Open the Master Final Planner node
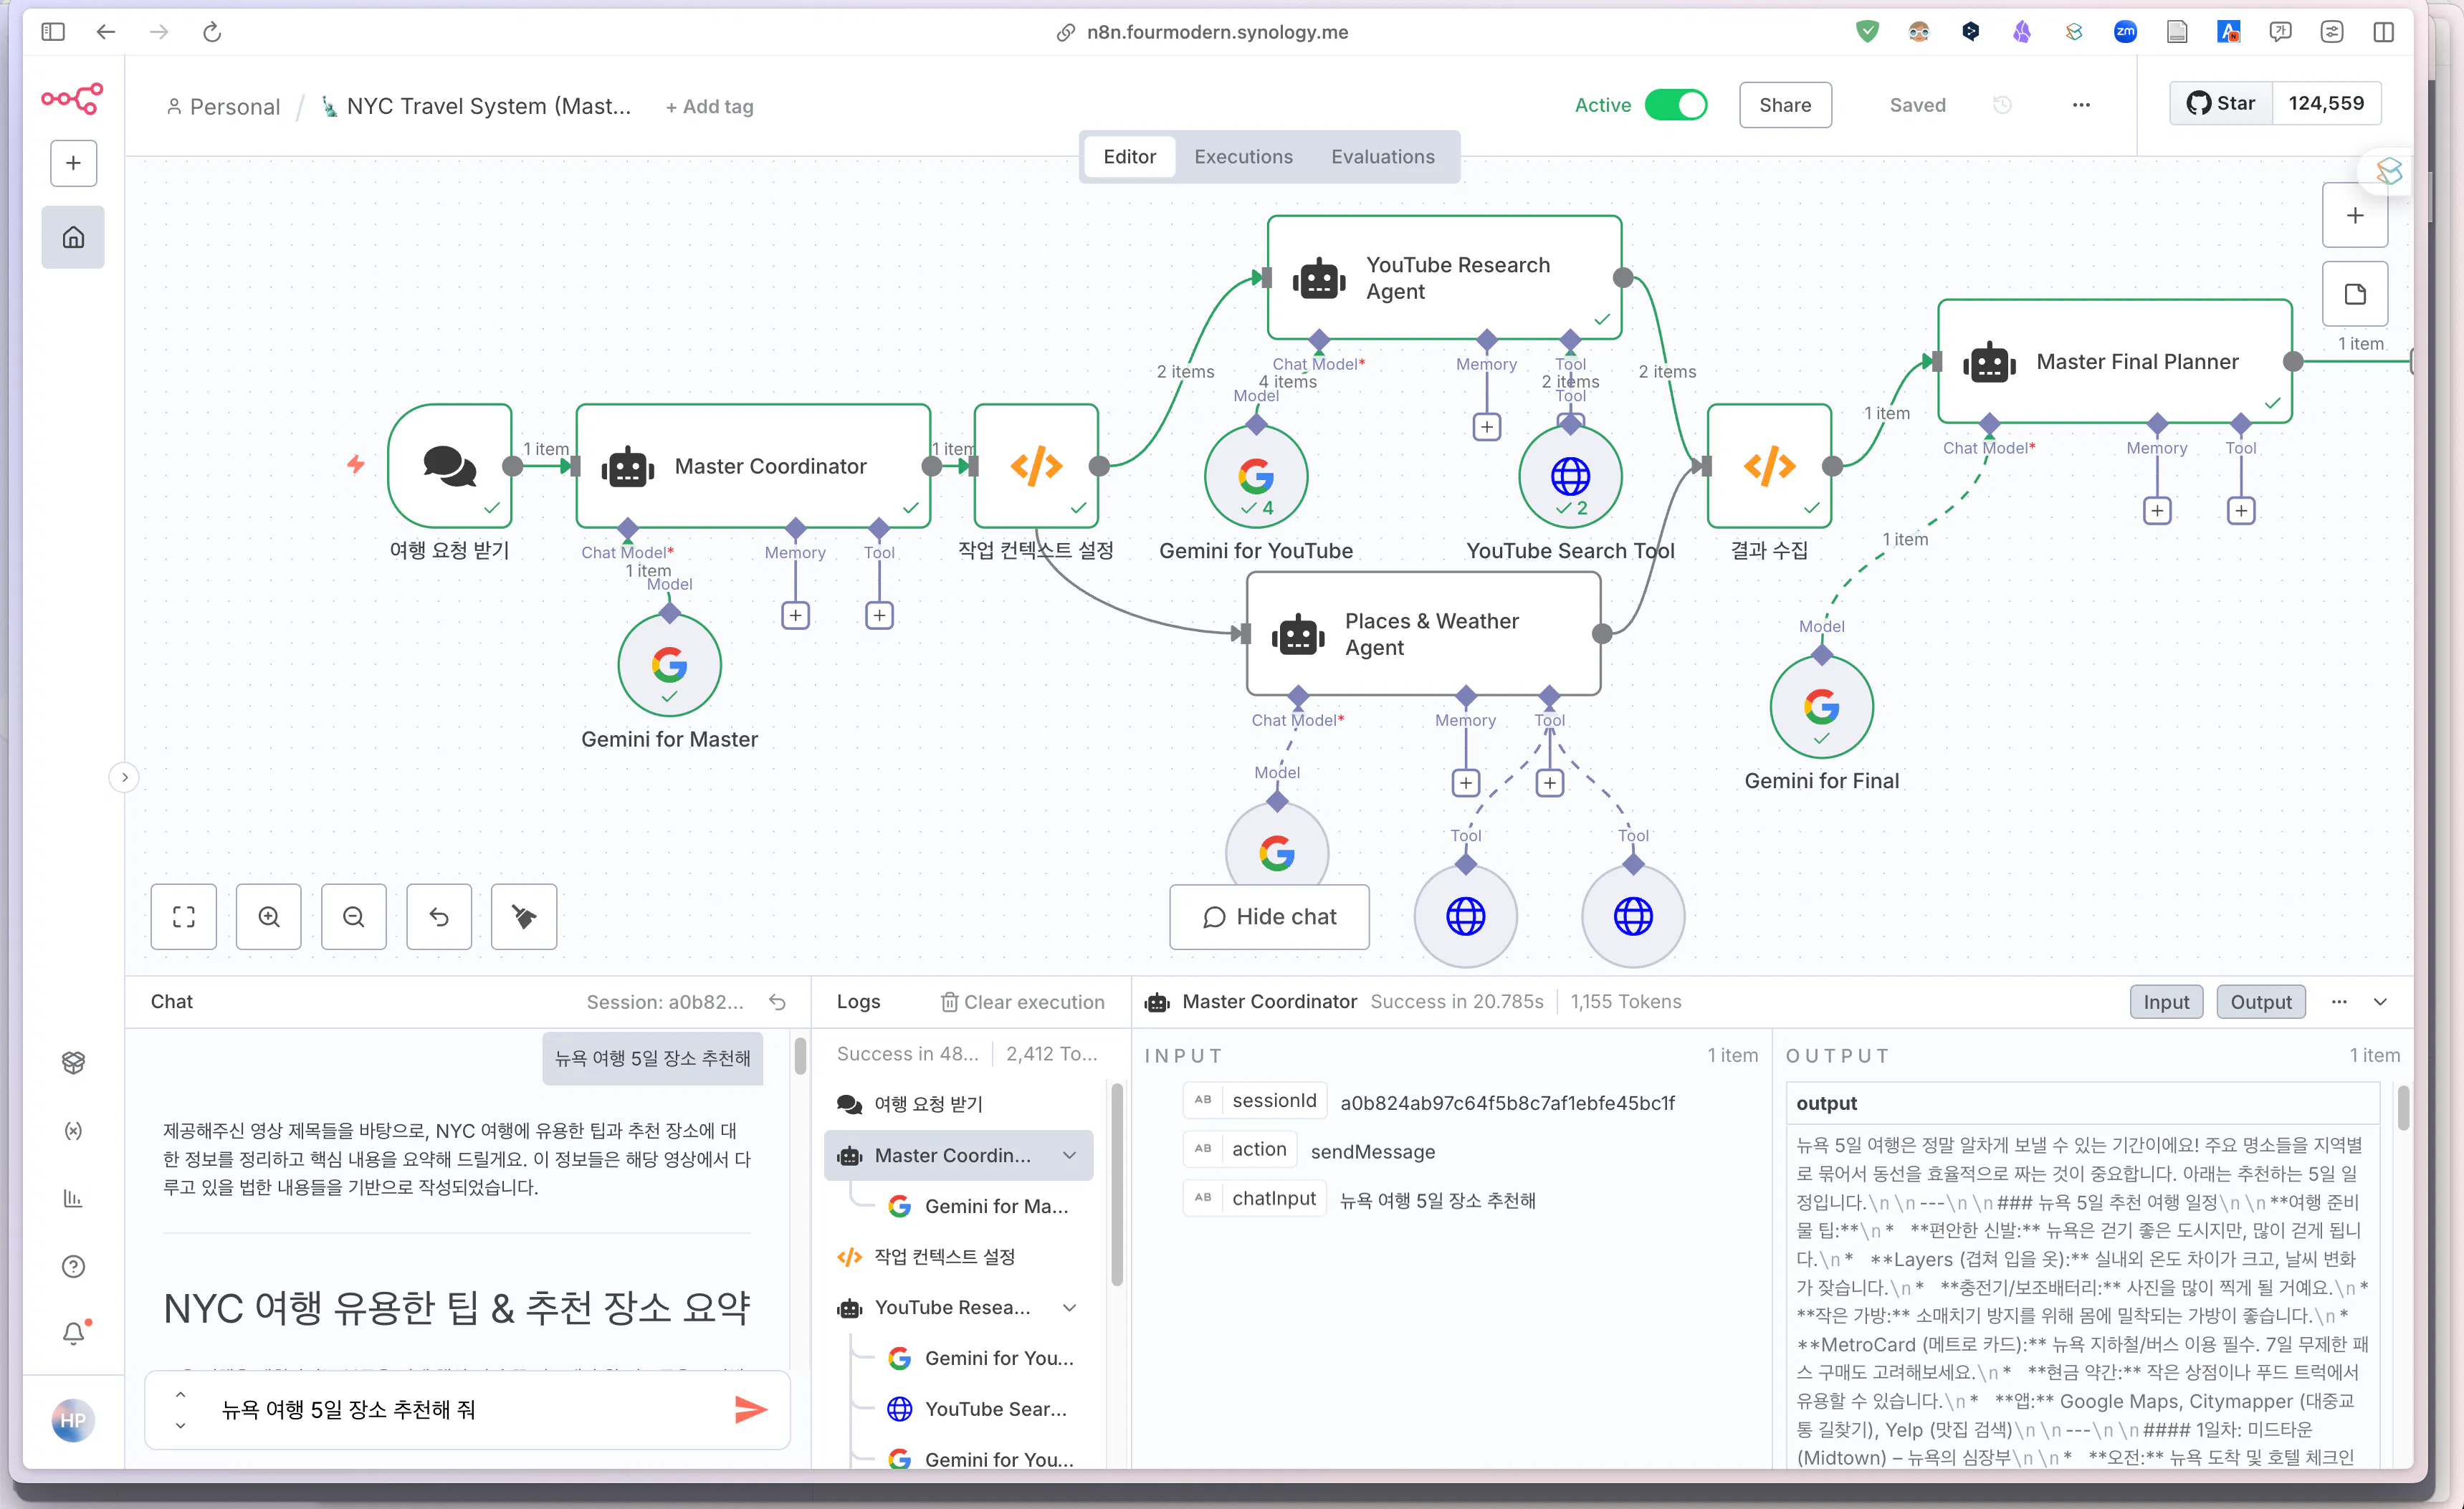 point(2115,361)
